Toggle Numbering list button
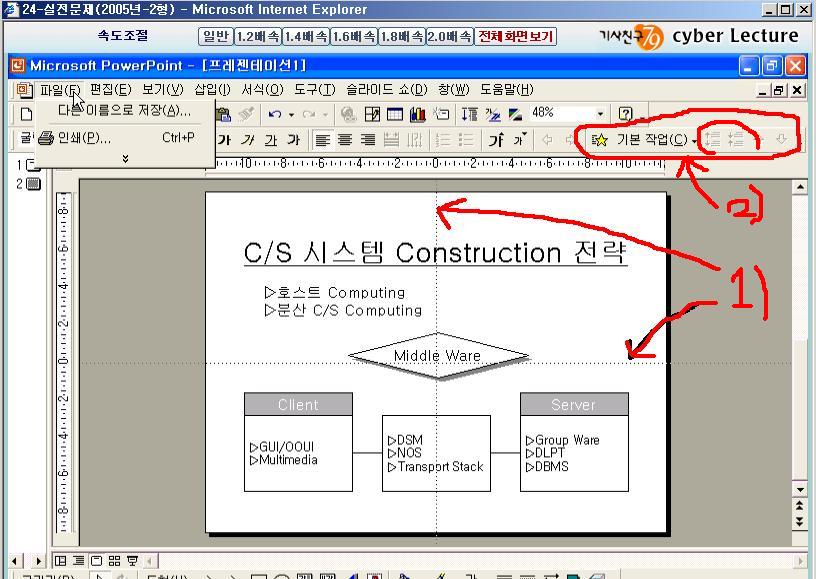 click(443, 140)
